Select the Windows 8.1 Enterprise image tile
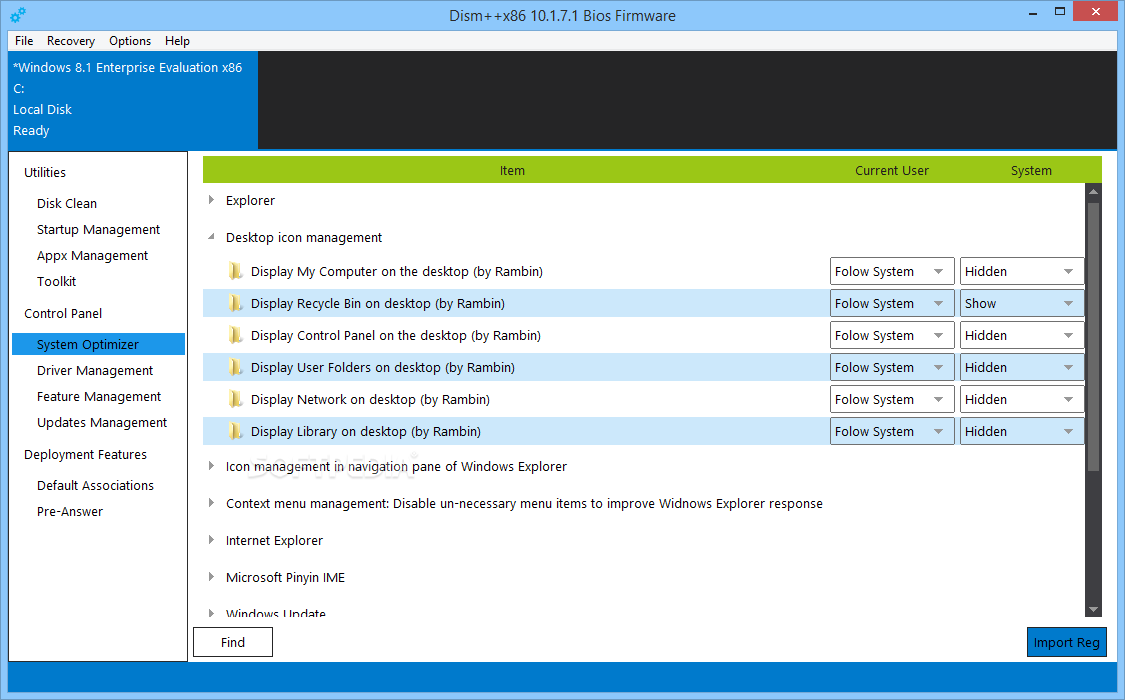The width and height of the screenshot is (1125, 700). 133,99
